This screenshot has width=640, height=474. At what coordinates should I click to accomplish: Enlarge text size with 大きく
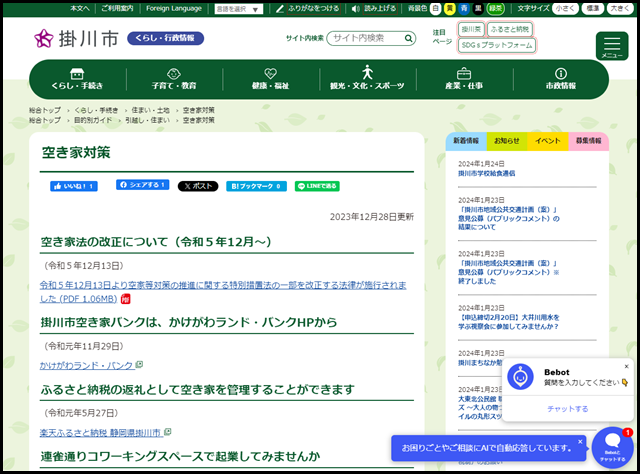point(620,8)
